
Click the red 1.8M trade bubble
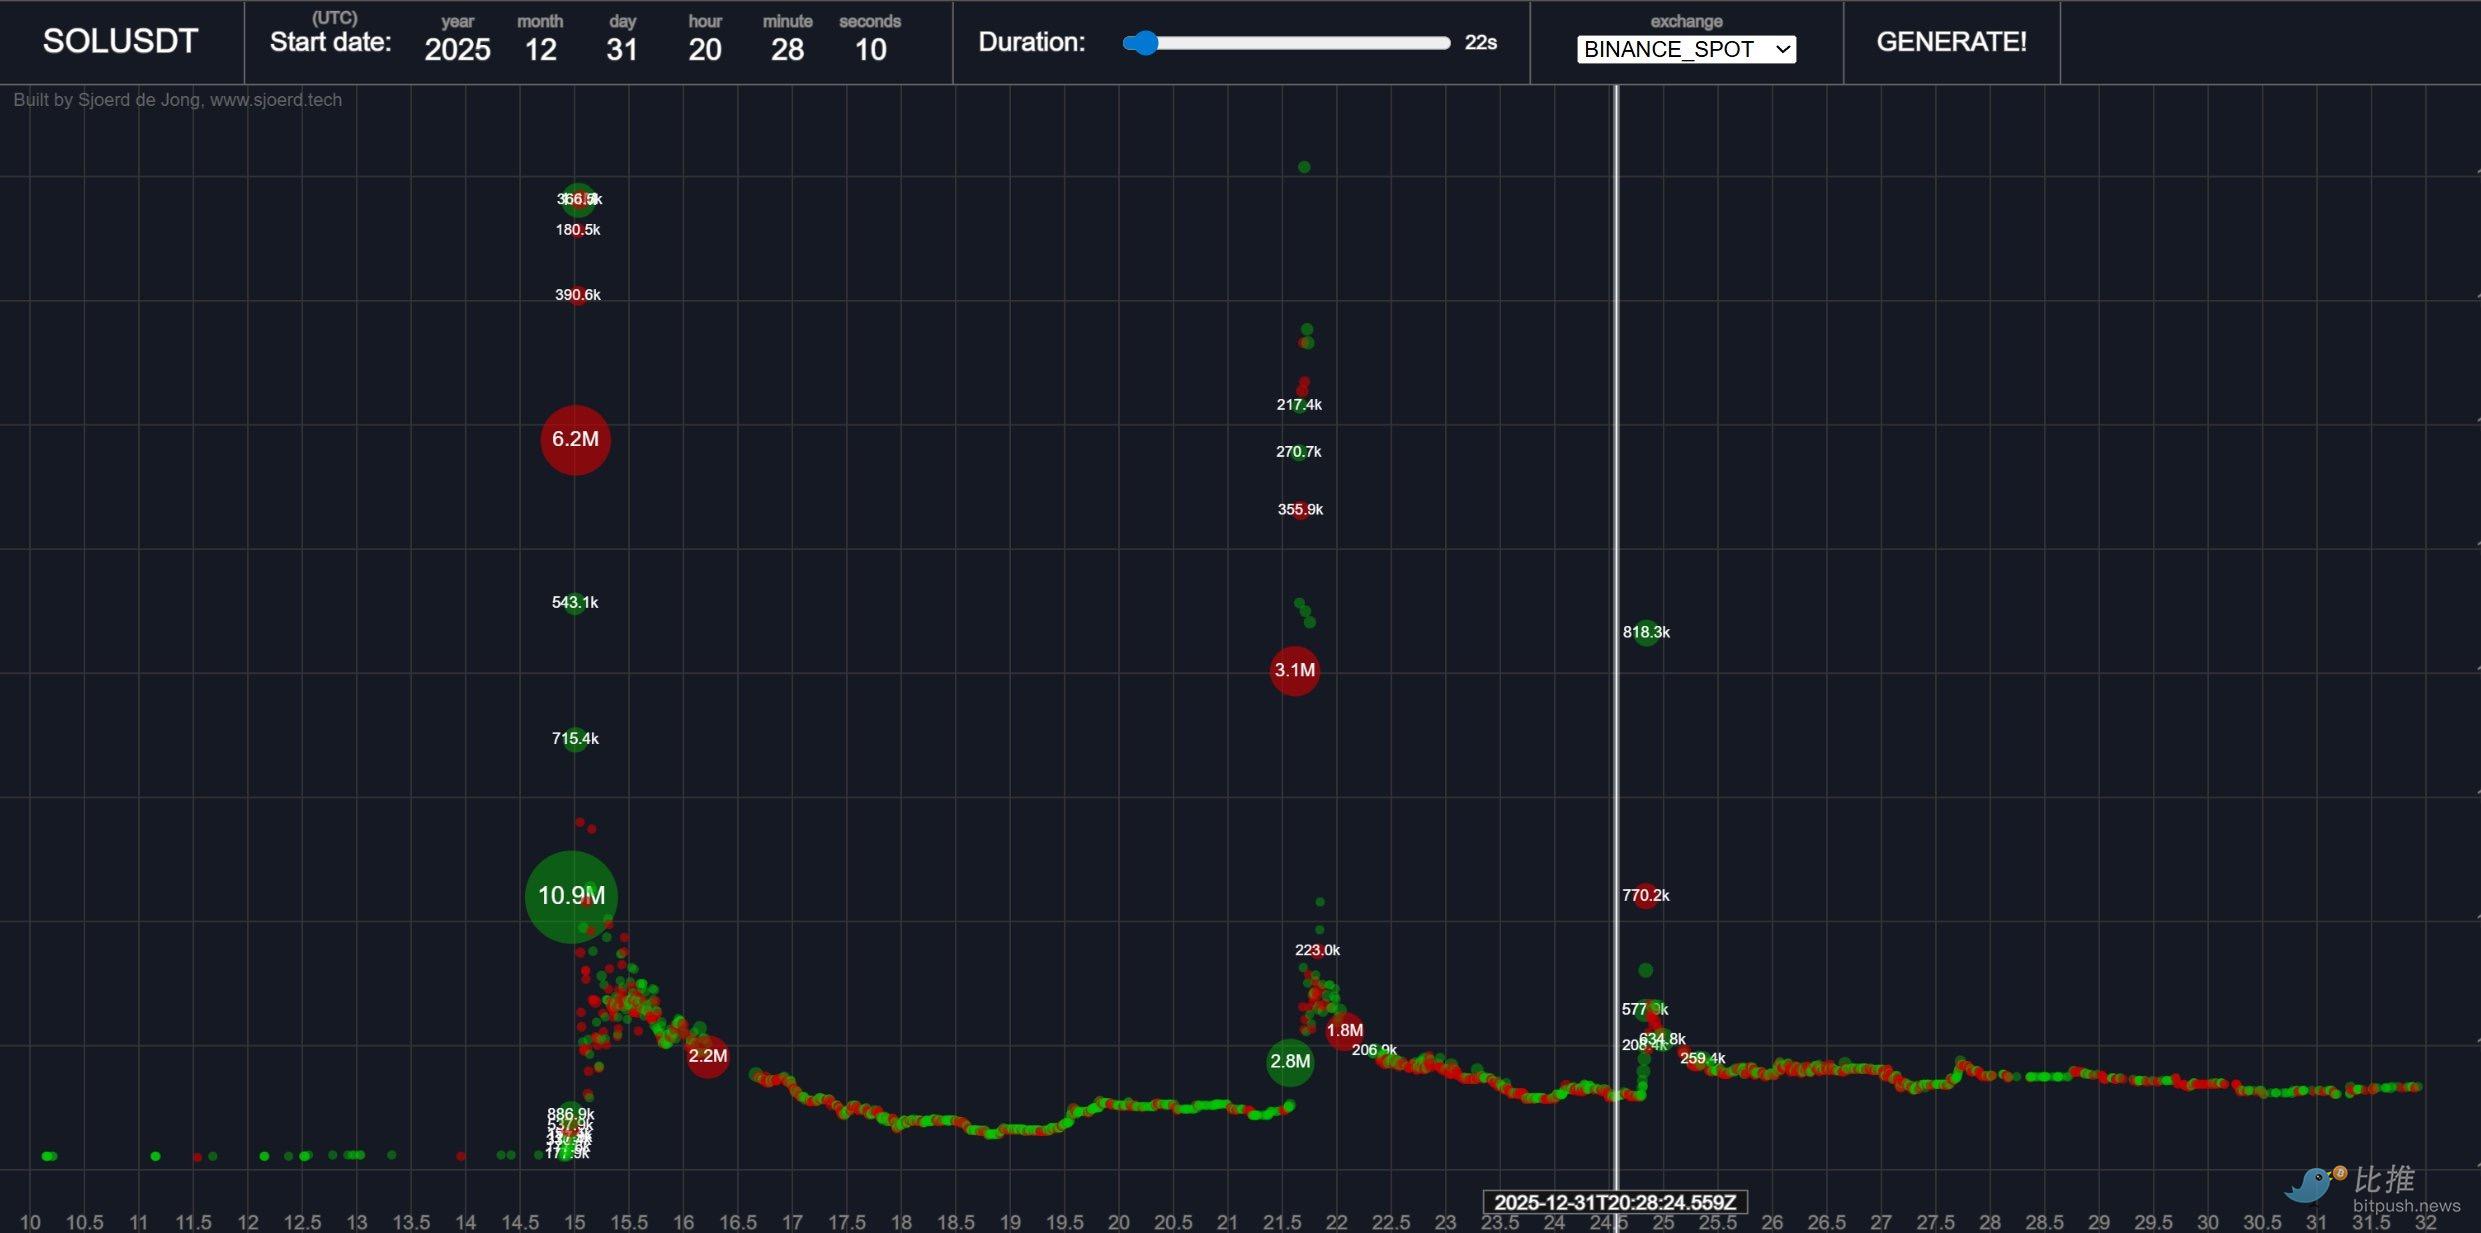1344,1030
